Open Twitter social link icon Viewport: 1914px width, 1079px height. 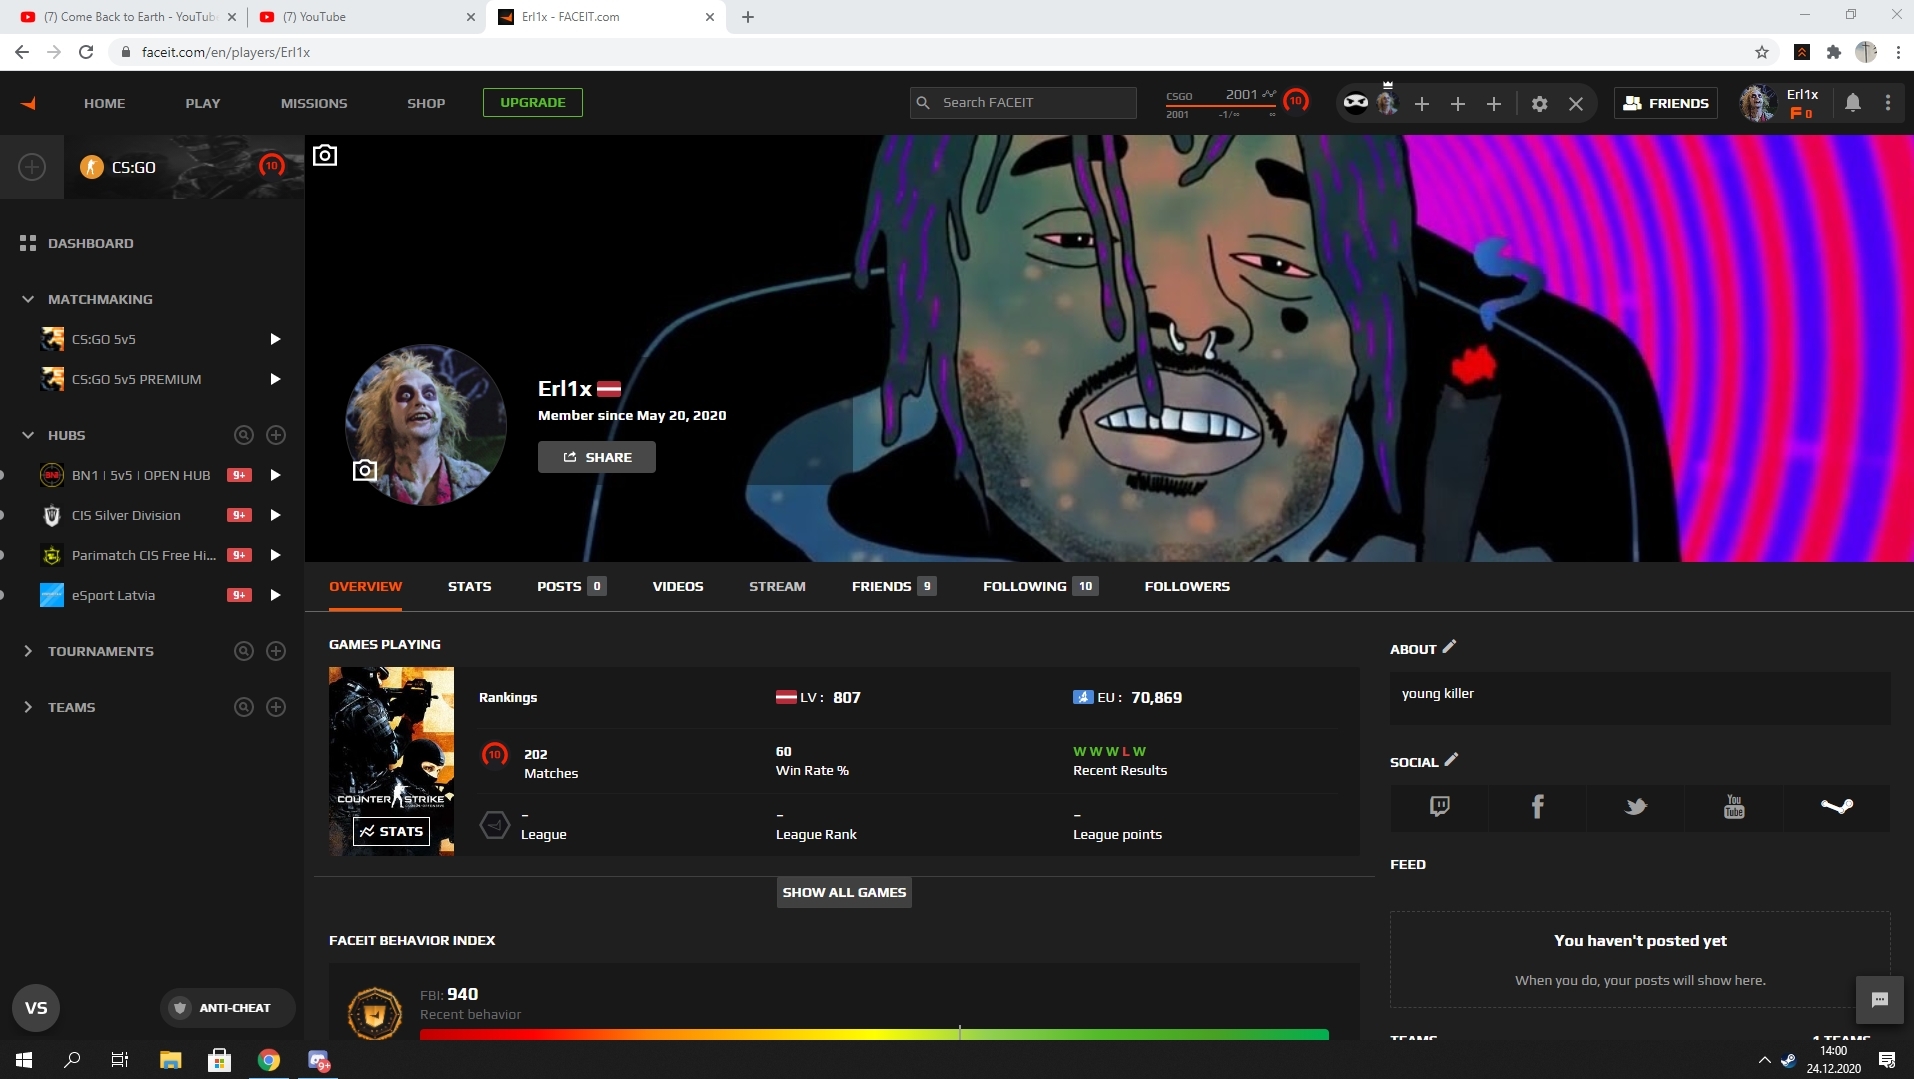(x=1636, y=806)
